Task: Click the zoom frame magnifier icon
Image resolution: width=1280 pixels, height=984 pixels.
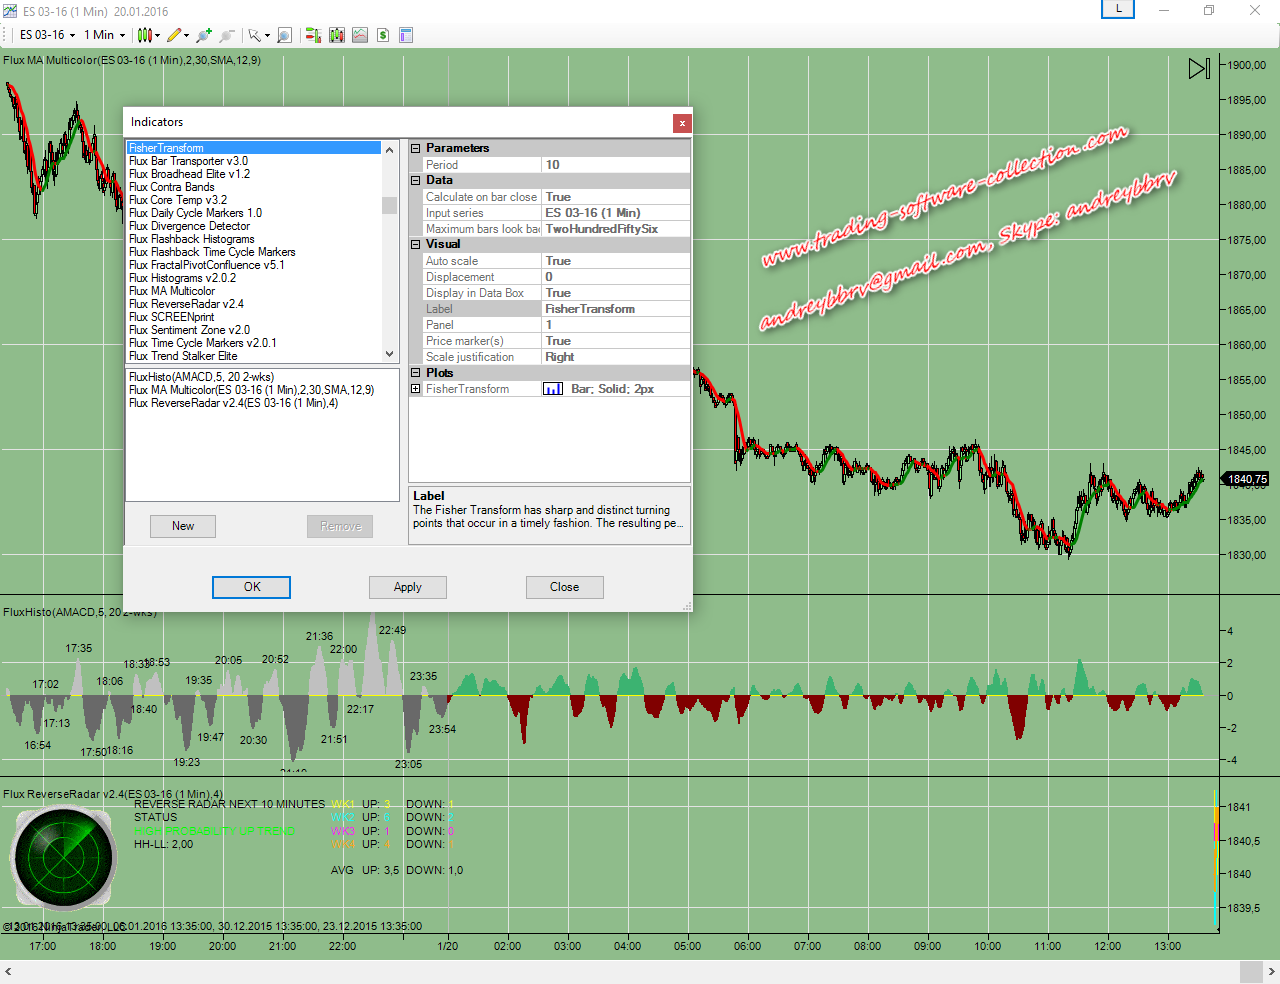Action: (x=284, y=35)
